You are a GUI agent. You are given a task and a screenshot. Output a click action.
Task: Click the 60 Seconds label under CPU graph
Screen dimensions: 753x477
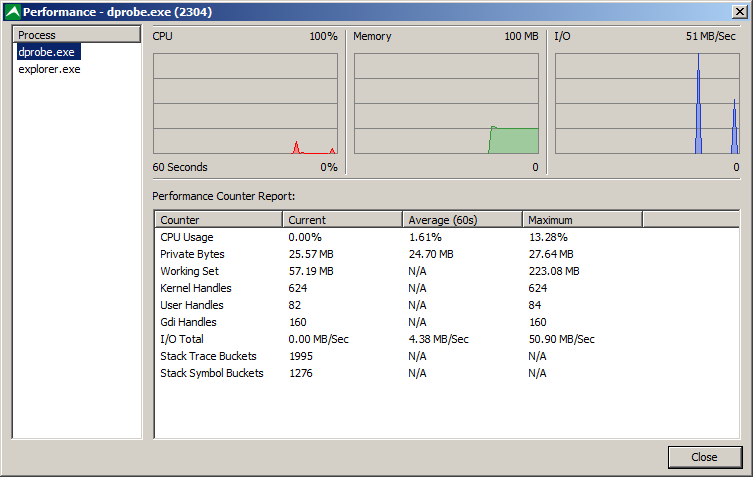(x=180, y=167)
